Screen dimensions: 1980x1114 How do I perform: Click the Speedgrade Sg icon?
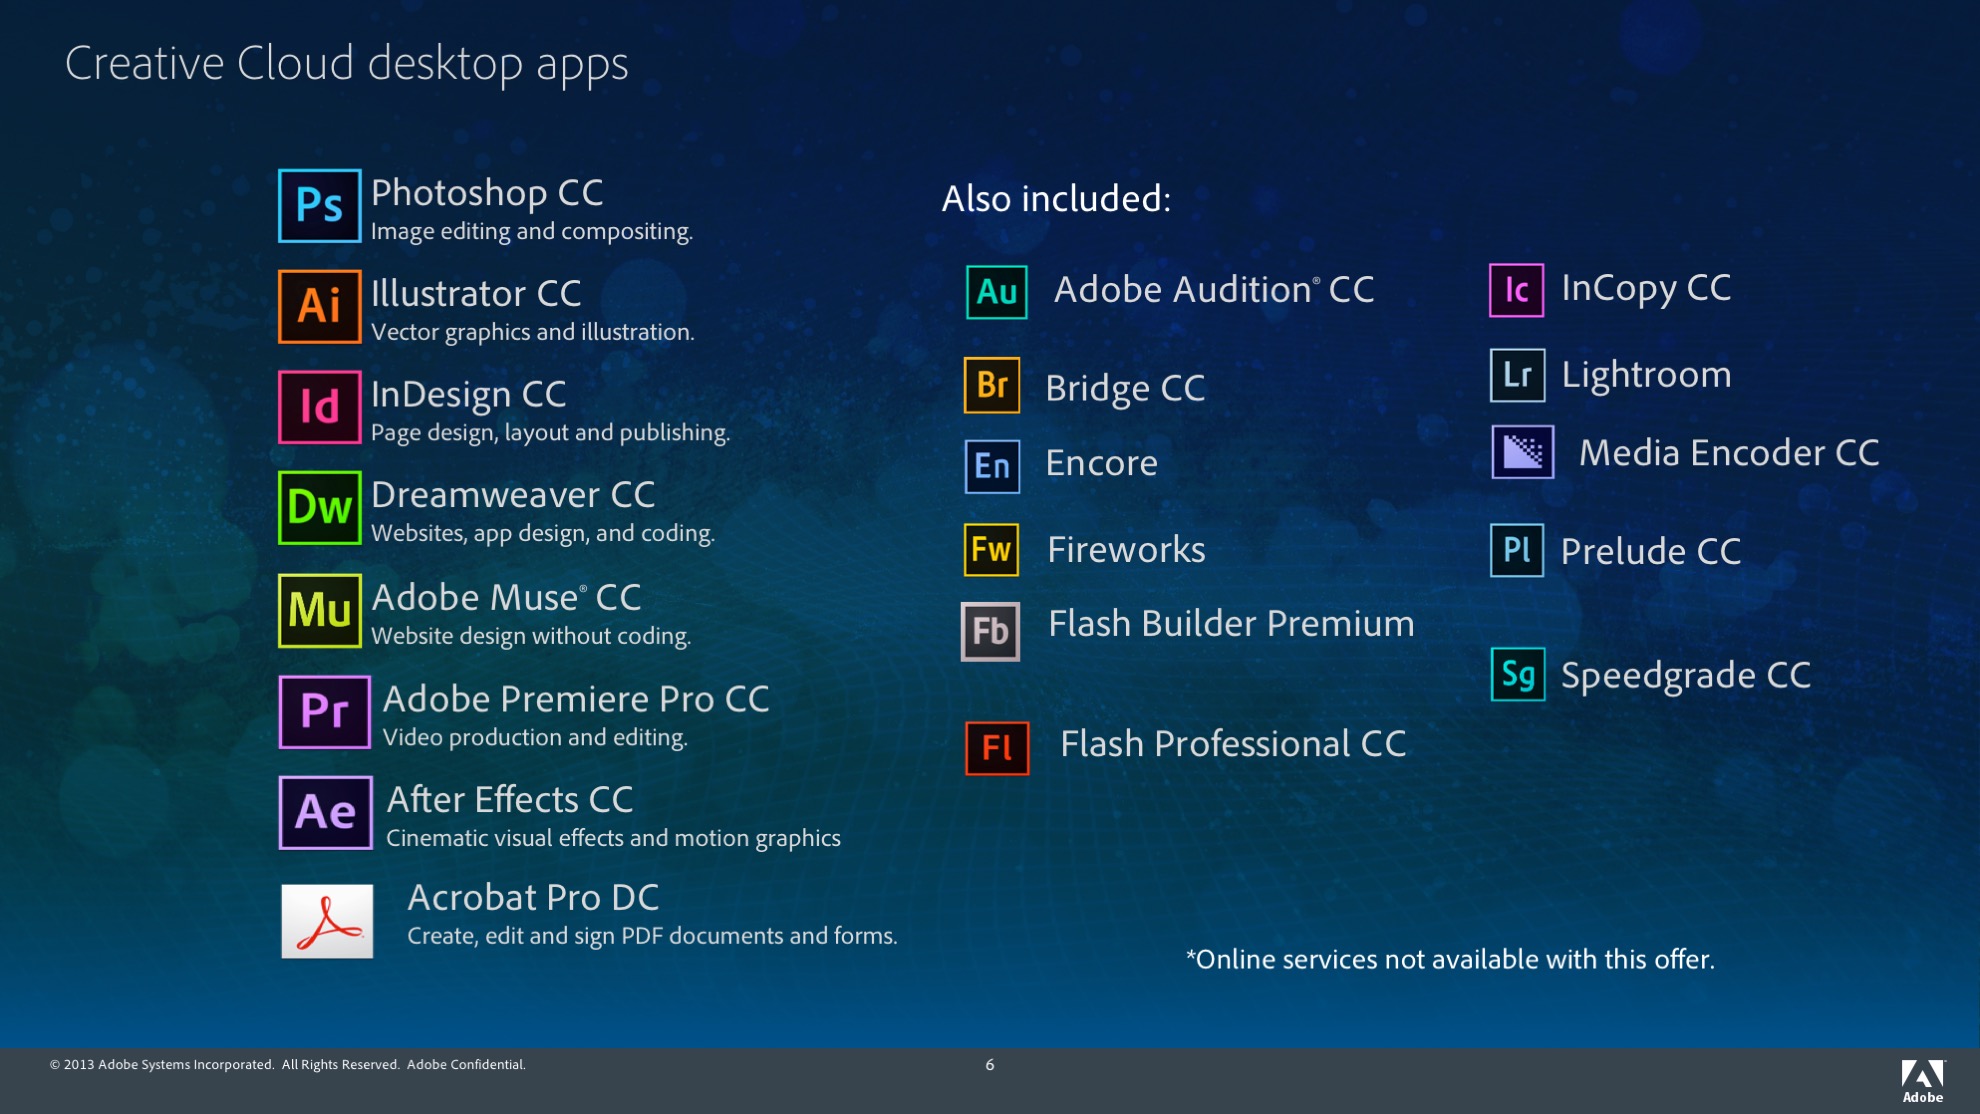click(1517, 675)
